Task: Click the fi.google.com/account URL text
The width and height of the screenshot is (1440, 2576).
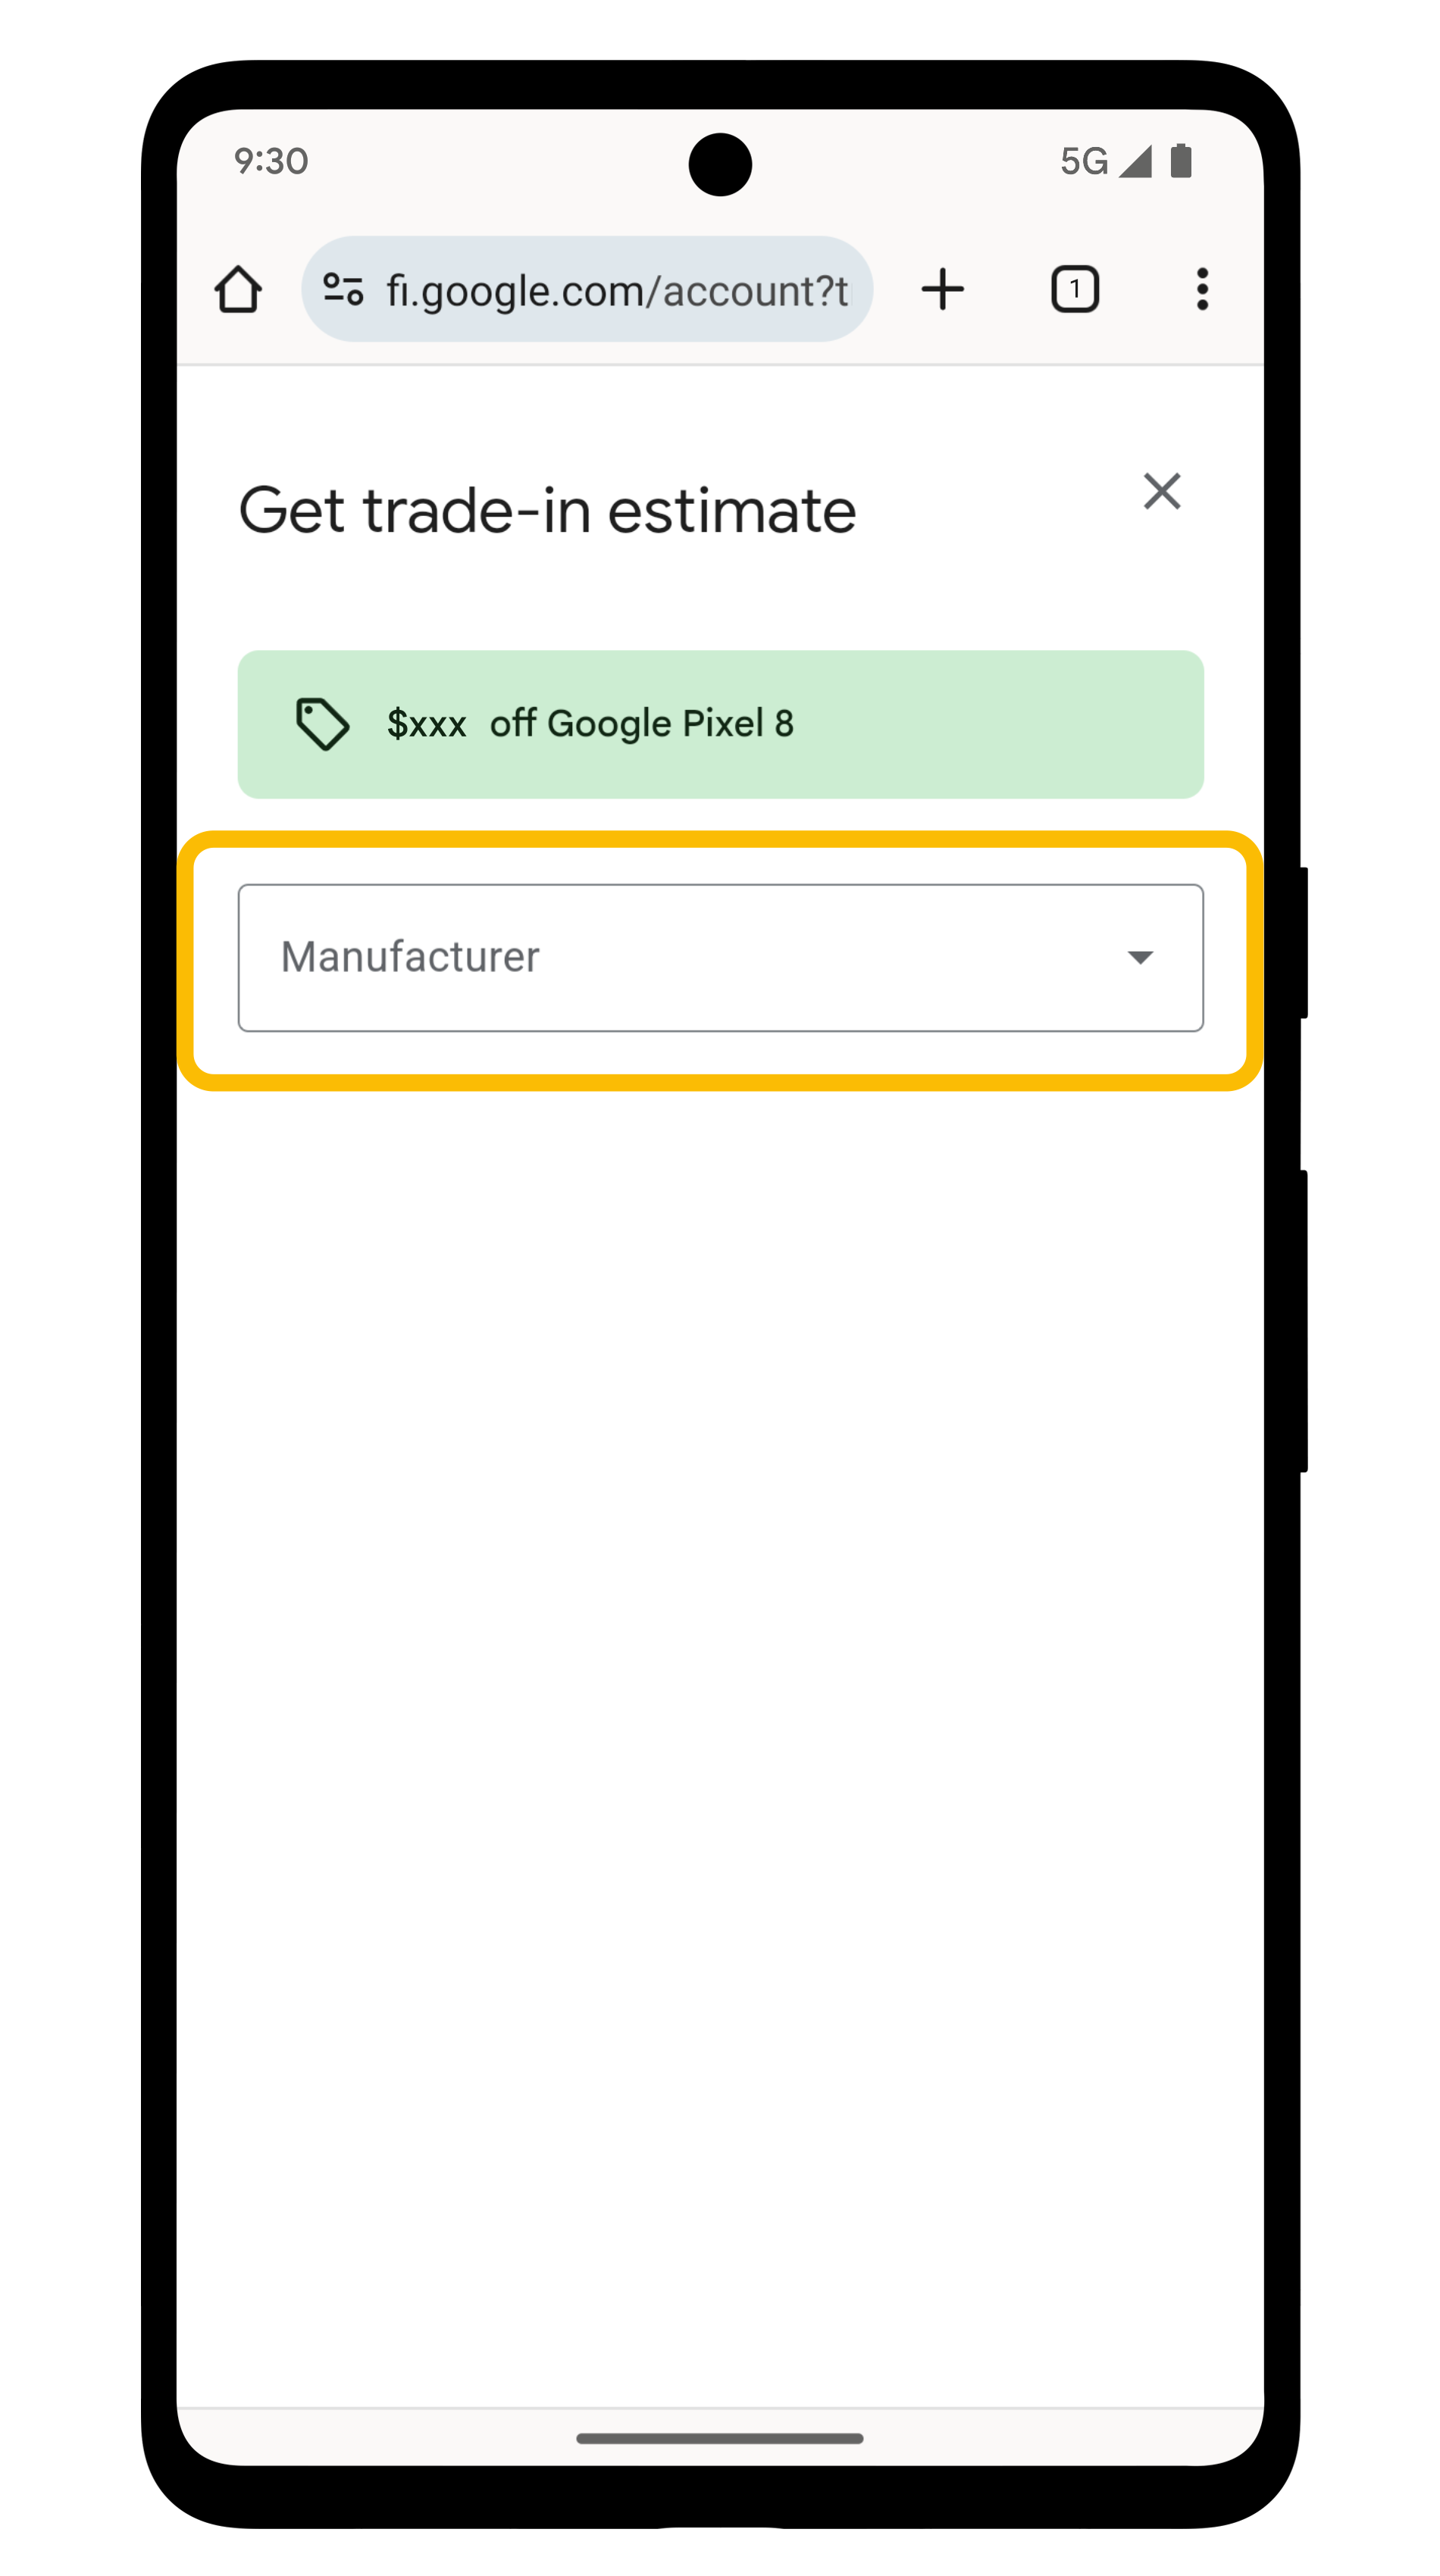Action: point(617,291)
